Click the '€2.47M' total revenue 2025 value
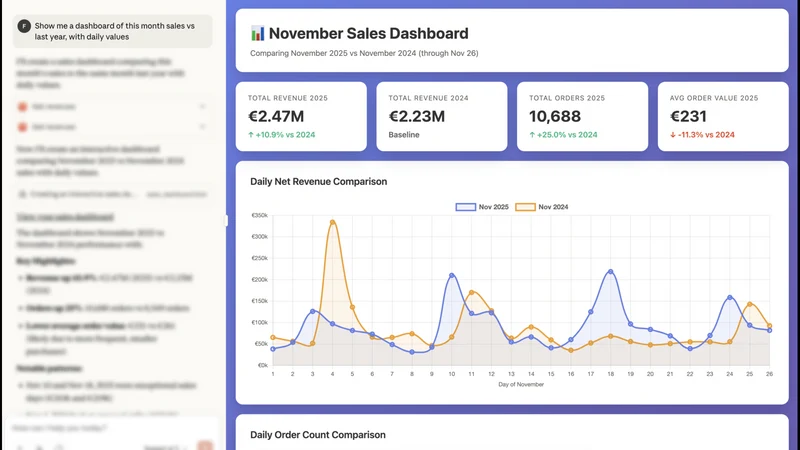Image resolution: width=800 pixels, height=450 pixels. (276, 116)
